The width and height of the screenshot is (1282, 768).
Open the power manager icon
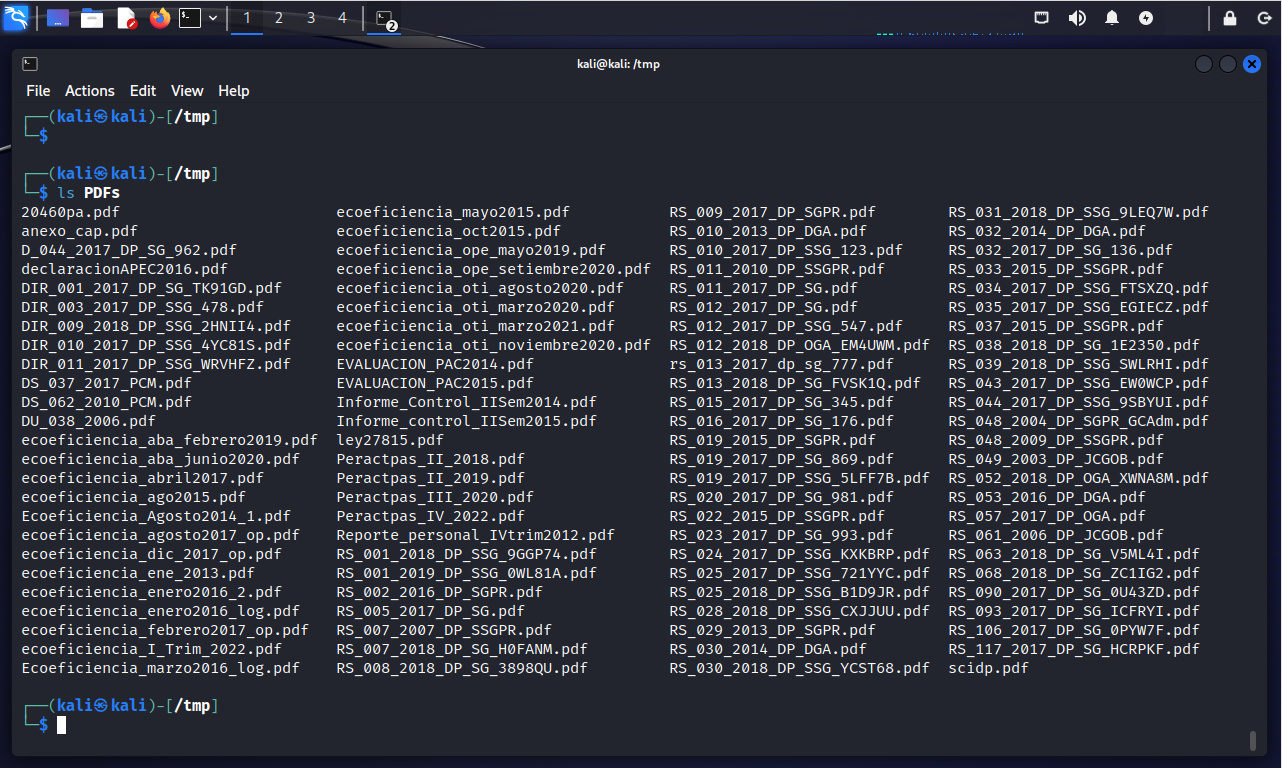point(1146,18)
